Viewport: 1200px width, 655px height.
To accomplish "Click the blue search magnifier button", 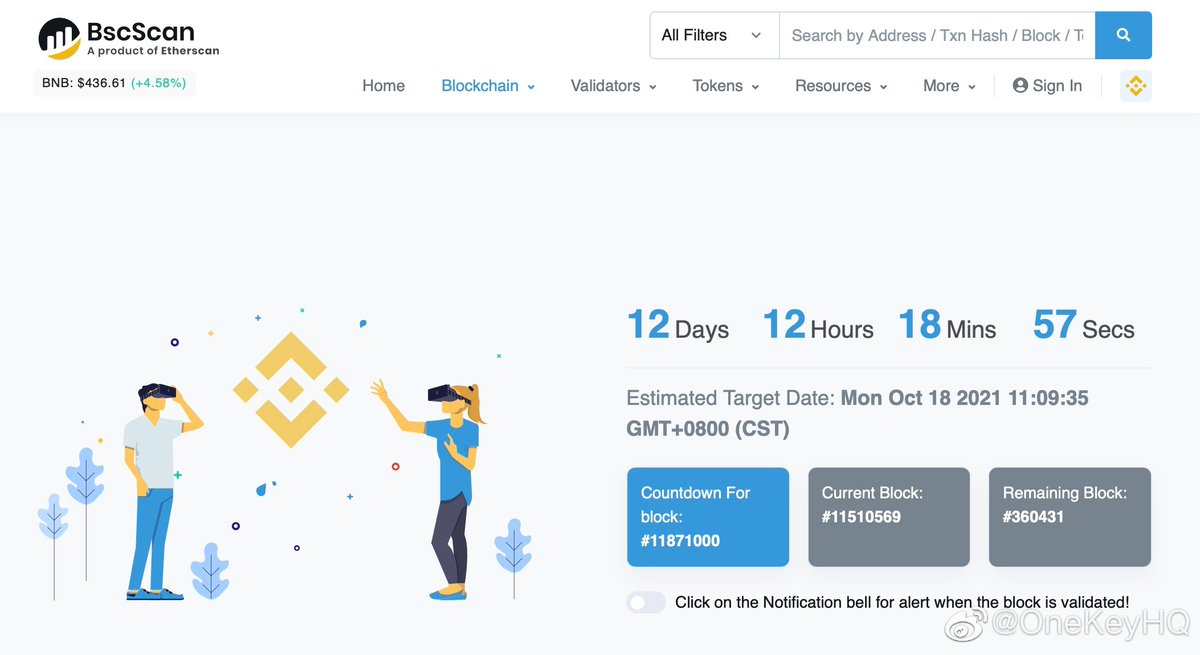I will (x=1123, y=35).
